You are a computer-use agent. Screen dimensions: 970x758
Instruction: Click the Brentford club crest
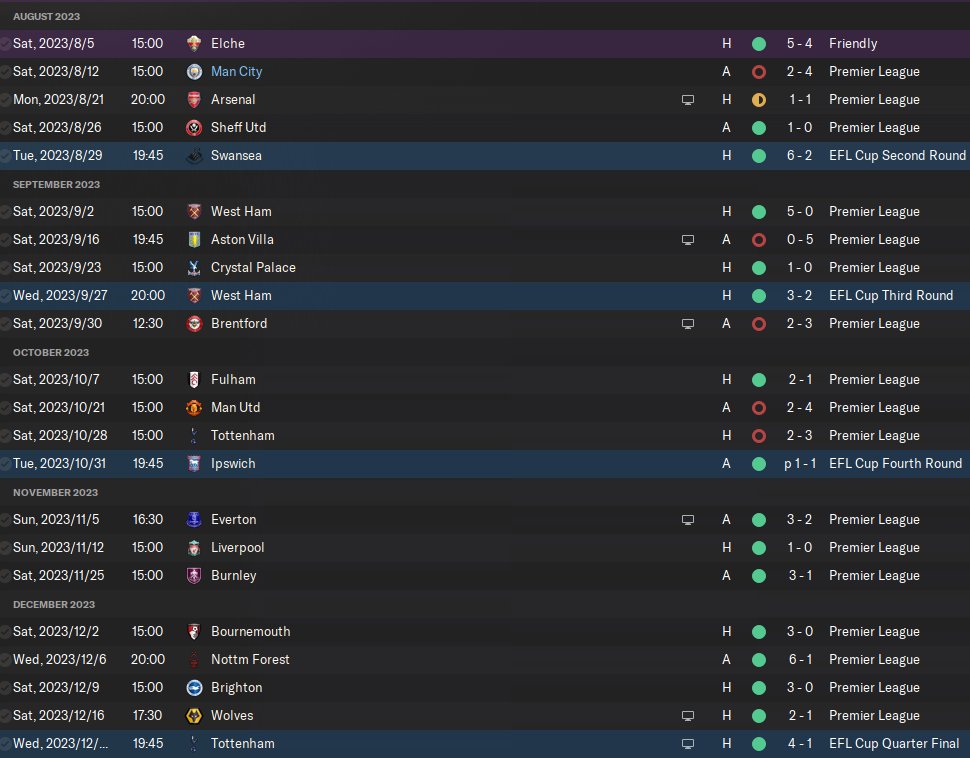click(194, 324)
